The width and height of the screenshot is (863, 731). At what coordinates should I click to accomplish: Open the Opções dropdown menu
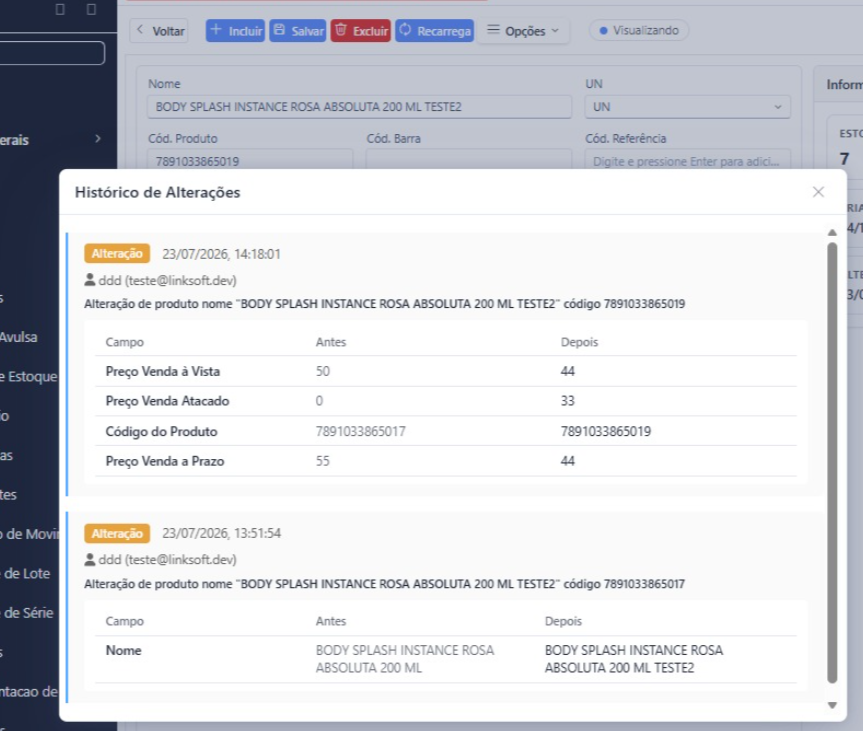coord(523,31)
